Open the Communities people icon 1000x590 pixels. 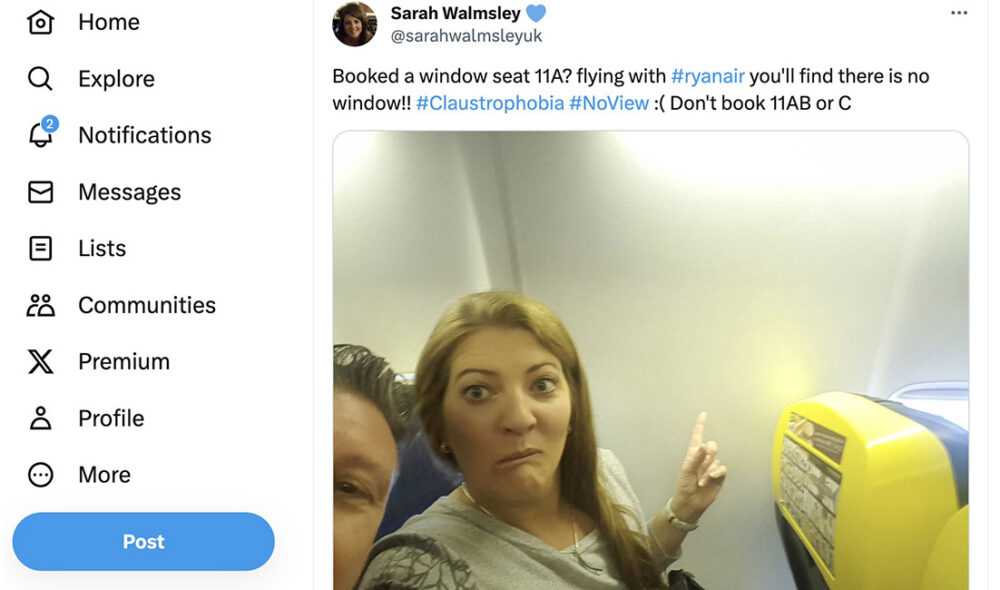40,305
